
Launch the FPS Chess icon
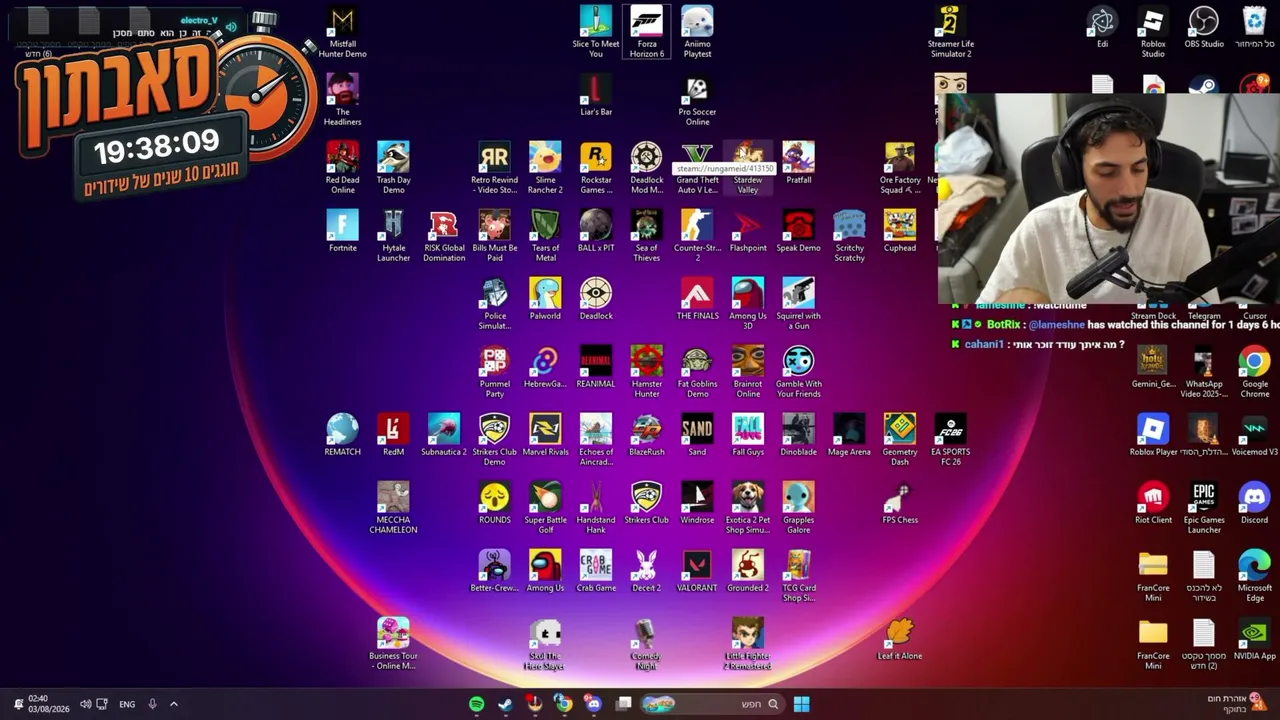[899, 503]
